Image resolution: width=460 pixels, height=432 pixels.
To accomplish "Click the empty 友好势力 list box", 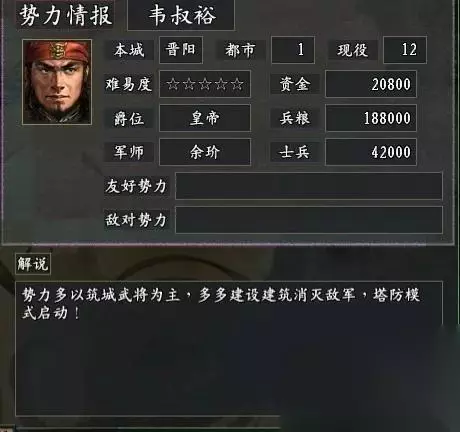I will (309, 186).
